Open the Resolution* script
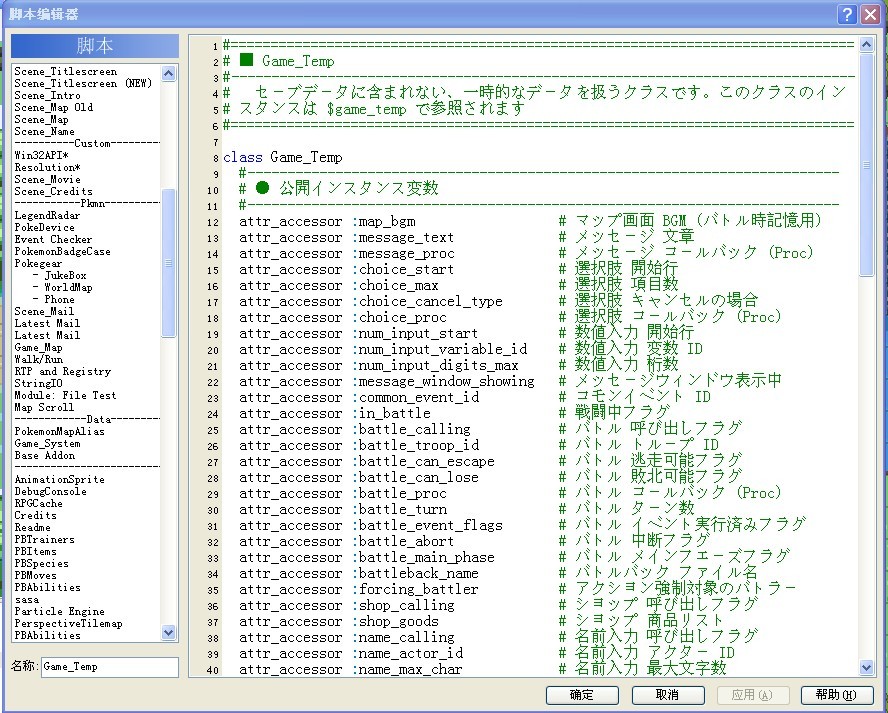 tap(48, 167)
